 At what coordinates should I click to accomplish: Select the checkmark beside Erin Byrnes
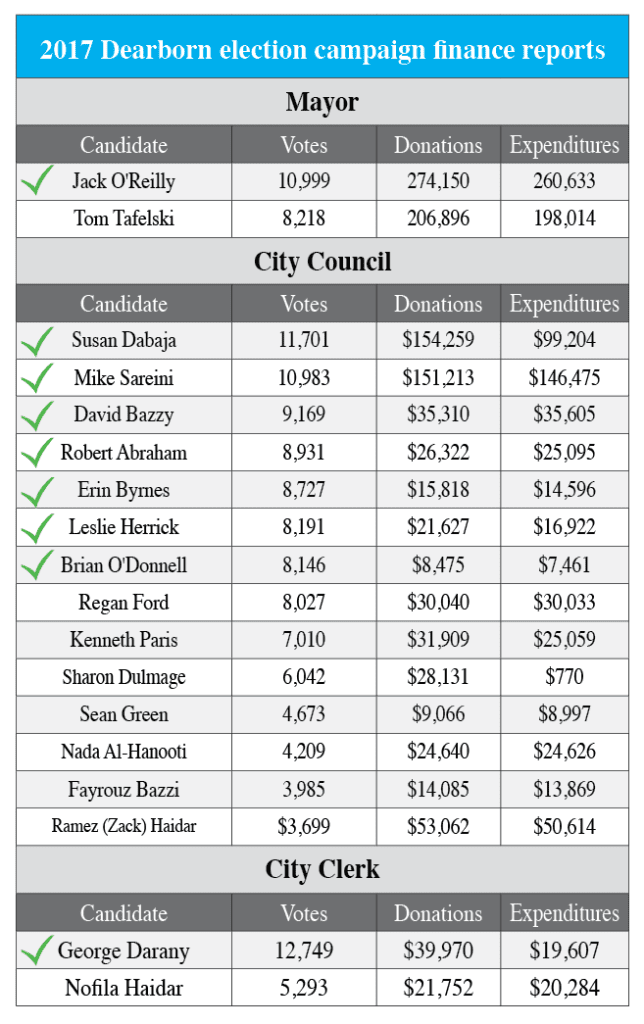37,490
